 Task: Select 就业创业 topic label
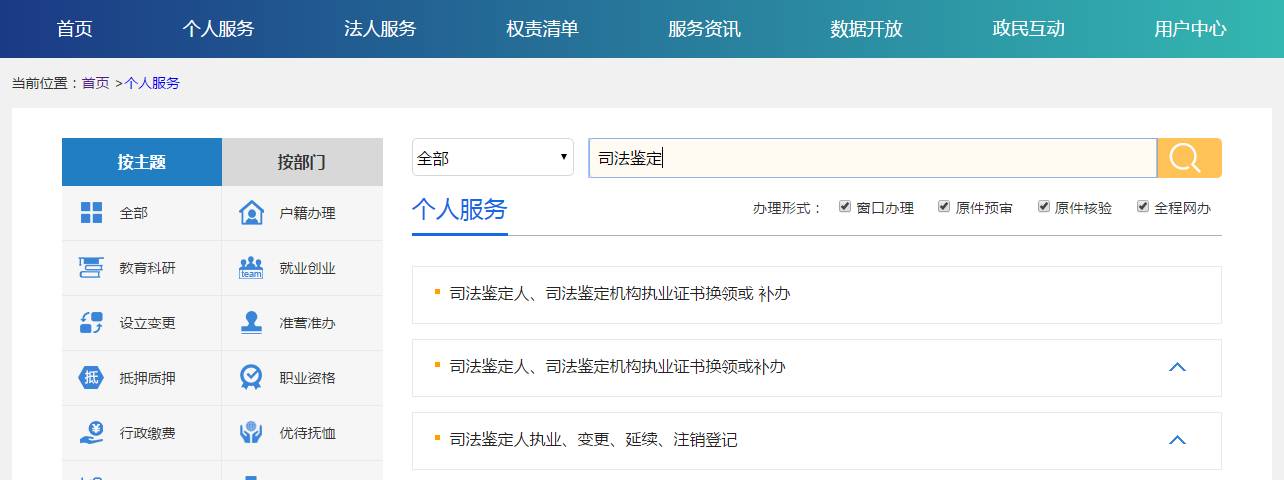coord(307,268)
